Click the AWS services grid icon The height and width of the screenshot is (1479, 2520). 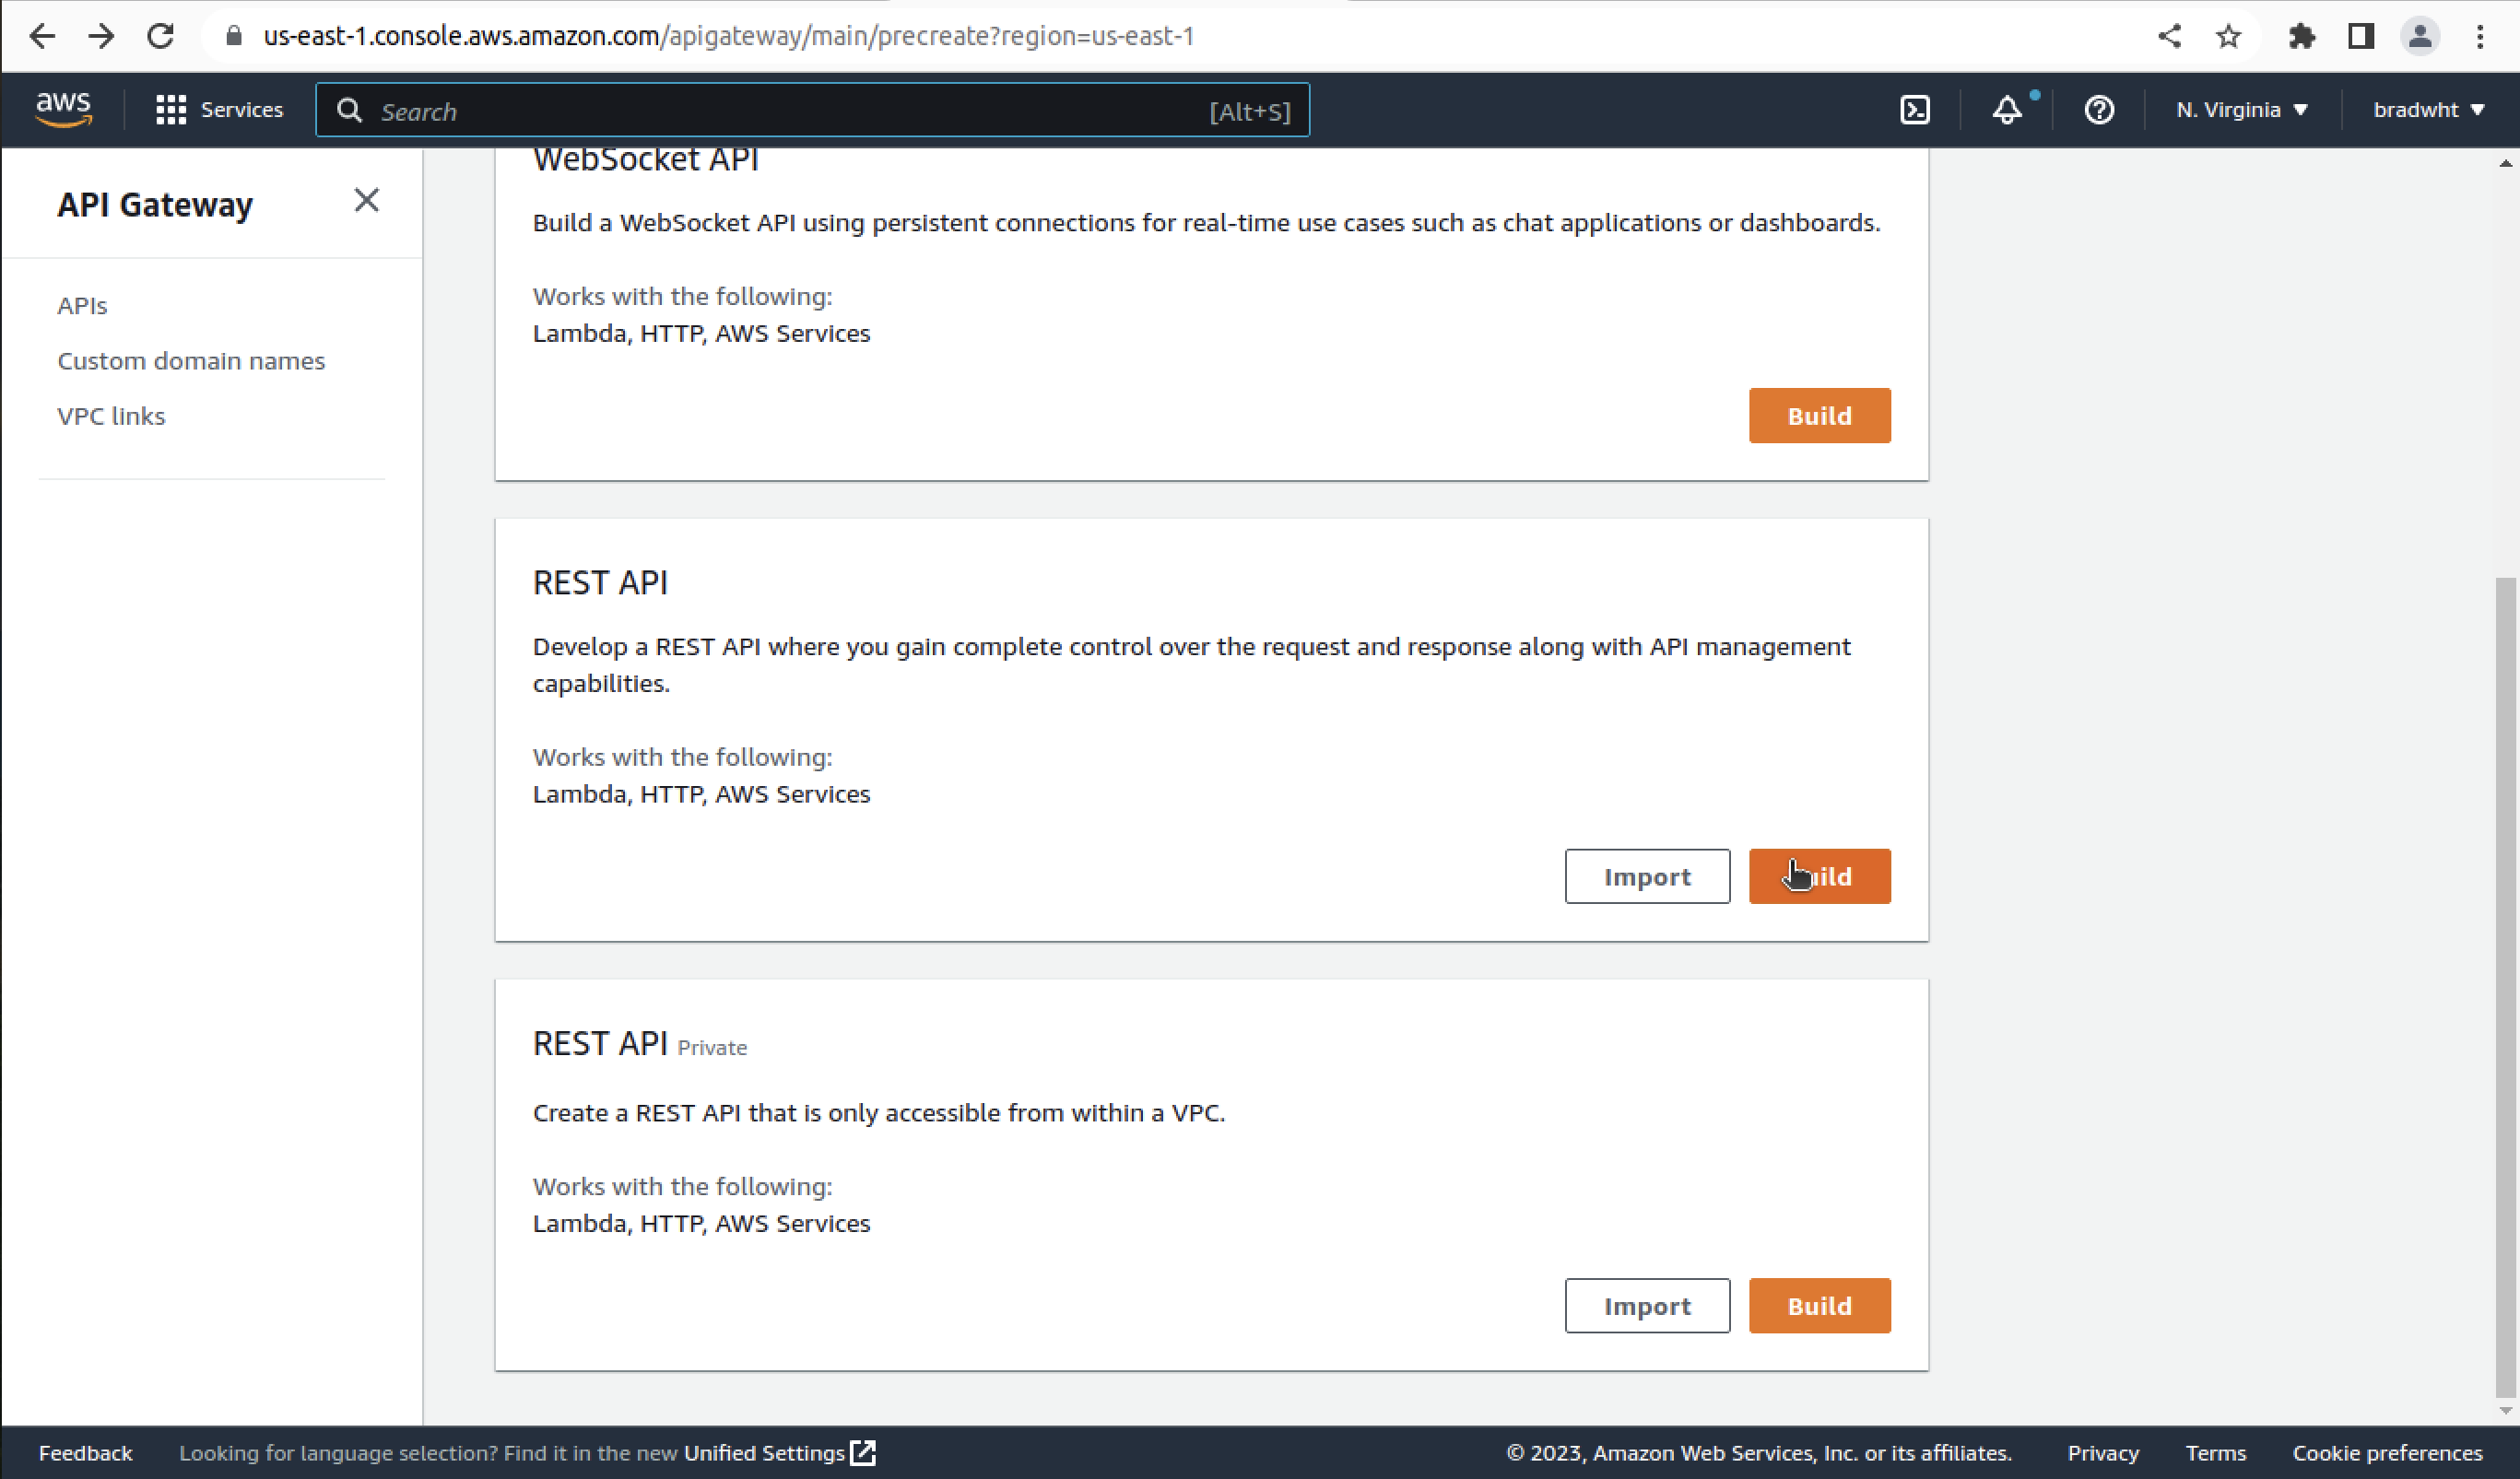click(x=171, y=109)
